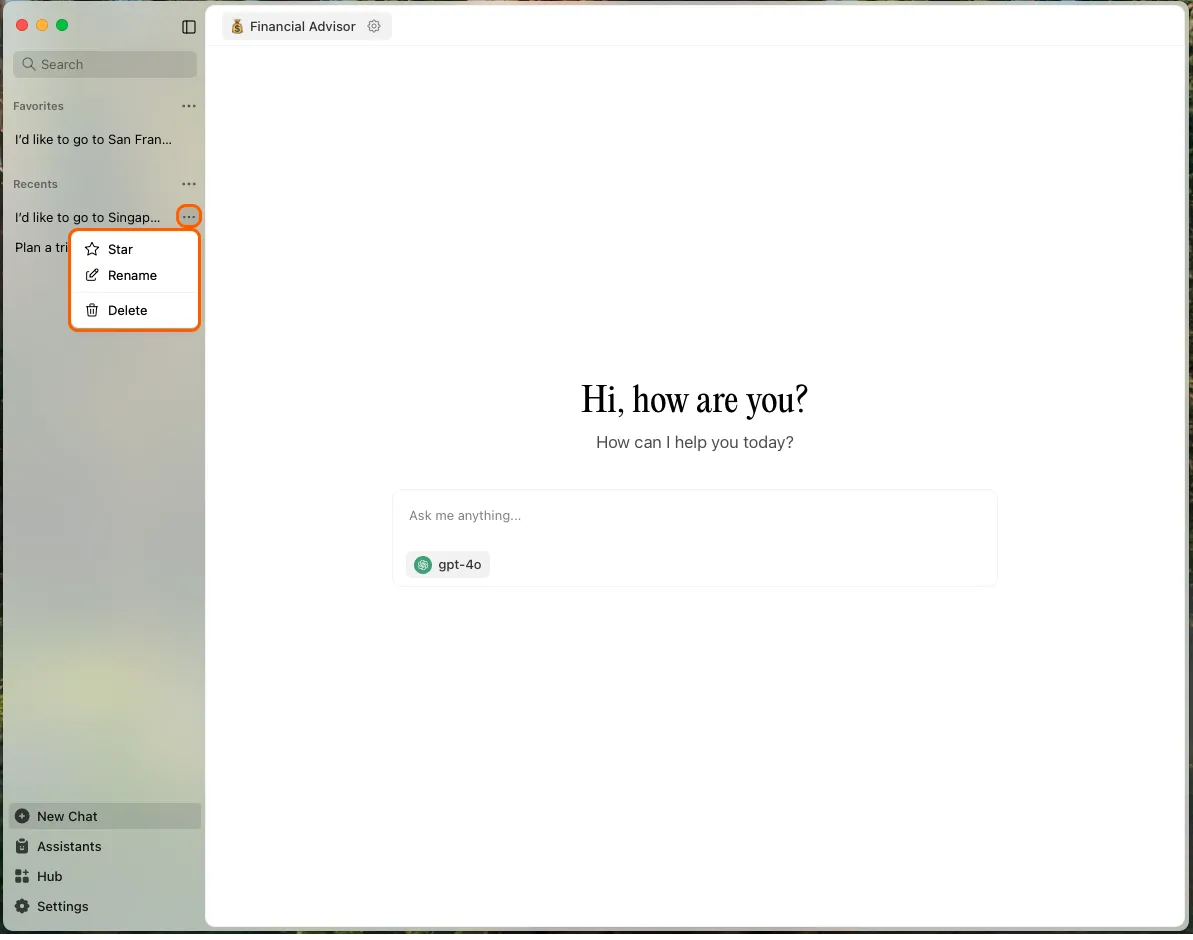Open the San Francisco favorite conversation
The width and height of the screenshot is (1193, 940).
coord(93,139)
